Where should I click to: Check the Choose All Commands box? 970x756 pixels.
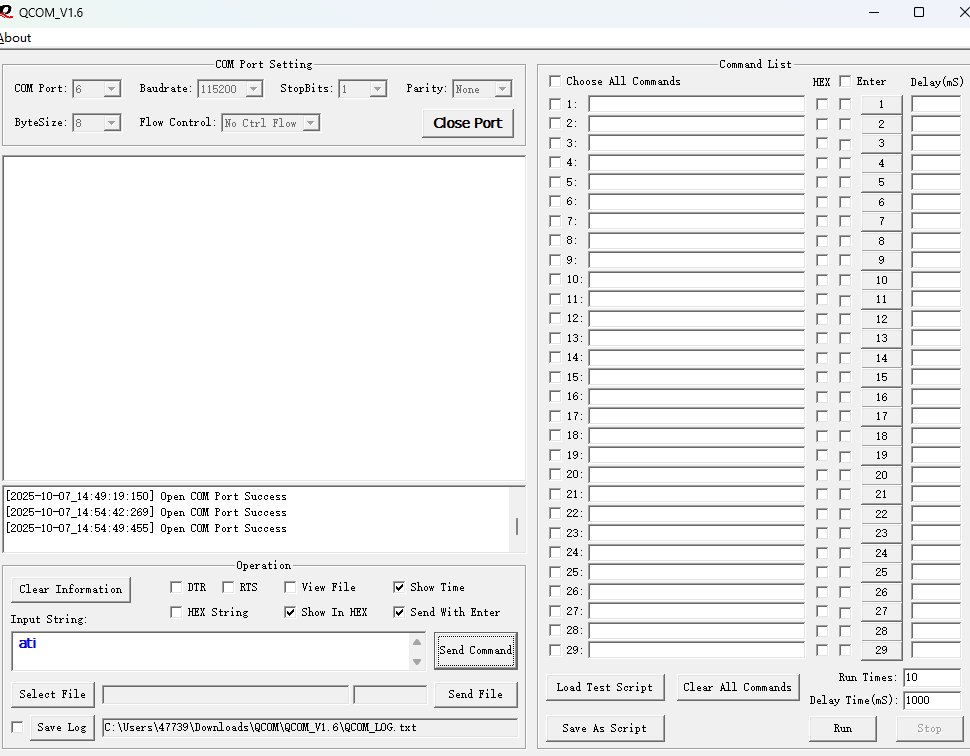(x=556, y=81)
